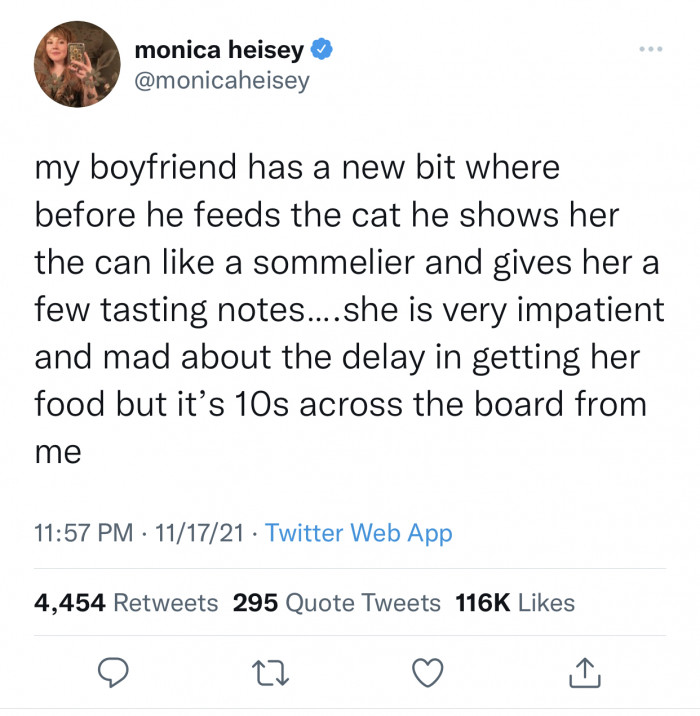700x716 pixels.
Task: Show who liked: 116K Likes
Action: [x=515, y=602]
